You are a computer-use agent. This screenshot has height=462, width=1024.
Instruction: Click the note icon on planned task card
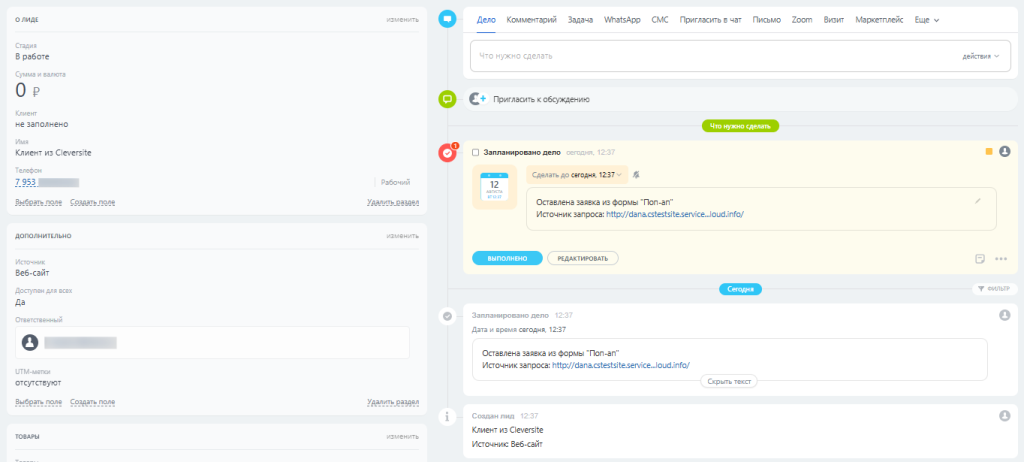pos(980,259)
